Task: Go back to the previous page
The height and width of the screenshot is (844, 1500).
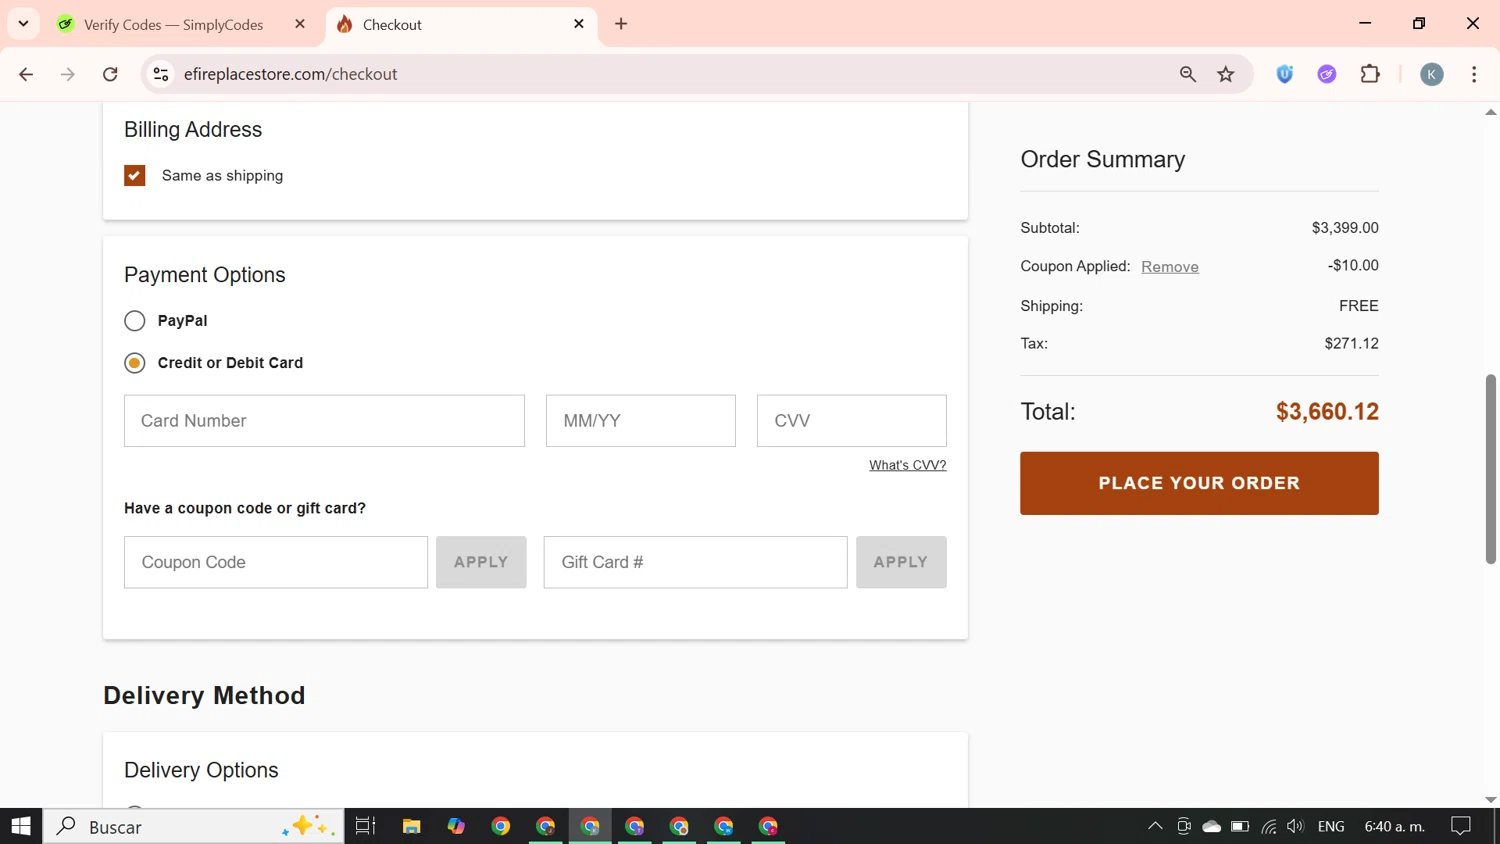Action: pos(26,74)
